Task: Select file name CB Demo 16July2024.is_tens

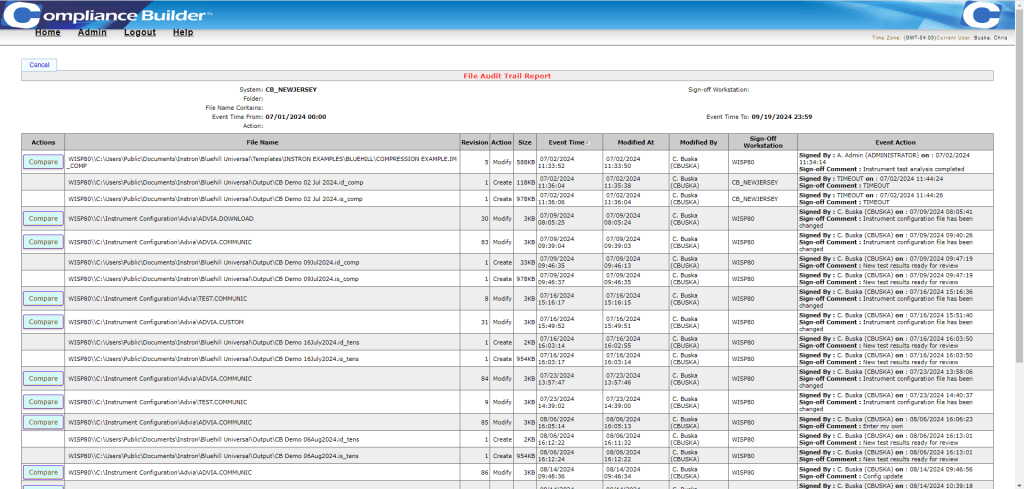Action: [x=214, y=359]
